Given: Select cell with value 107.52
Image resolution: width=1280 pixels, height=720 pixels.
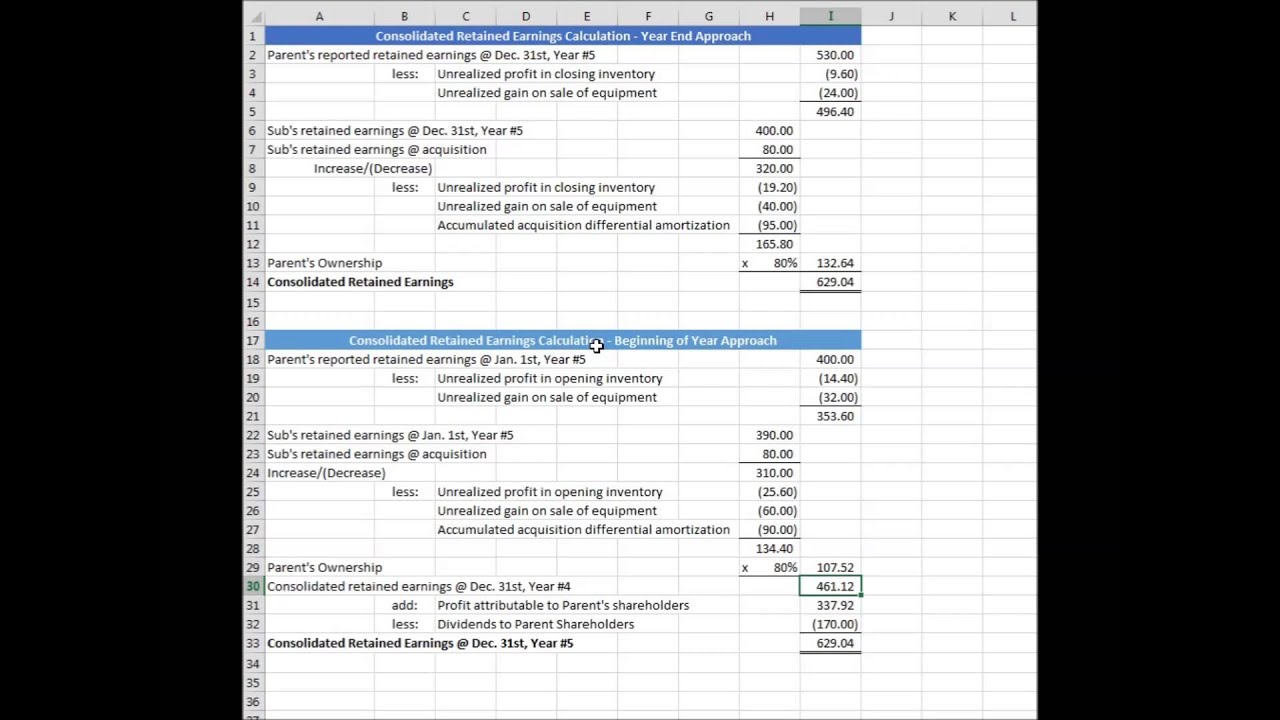Looking at the screenshot, I should [x=830, y=567].
